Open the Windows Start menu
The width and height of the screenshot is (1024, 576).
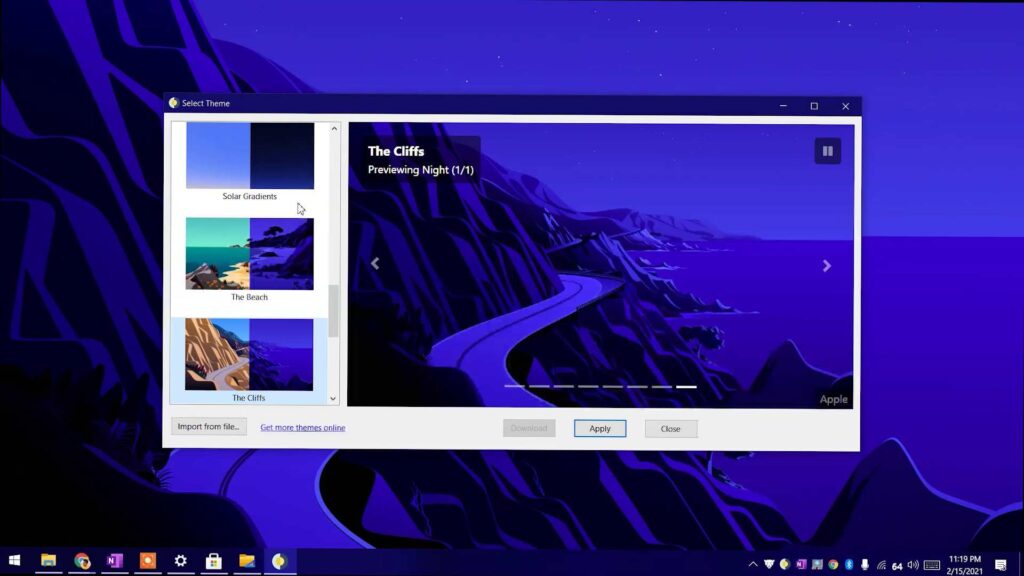click(14, 561)
